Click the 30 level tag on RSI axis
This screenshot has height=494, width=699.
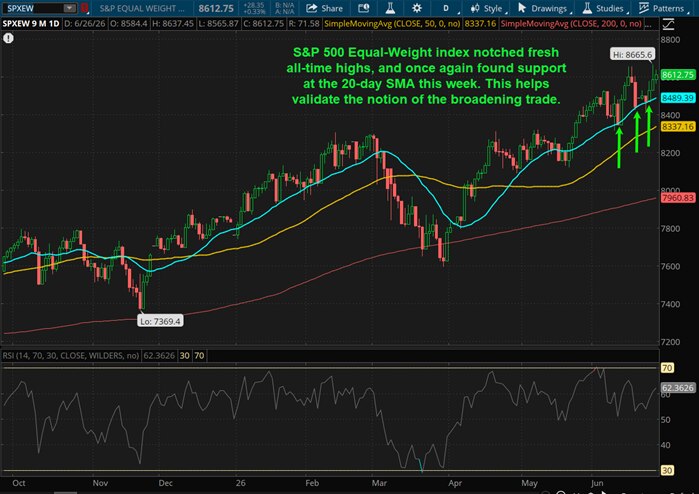(x=667, y=470)
